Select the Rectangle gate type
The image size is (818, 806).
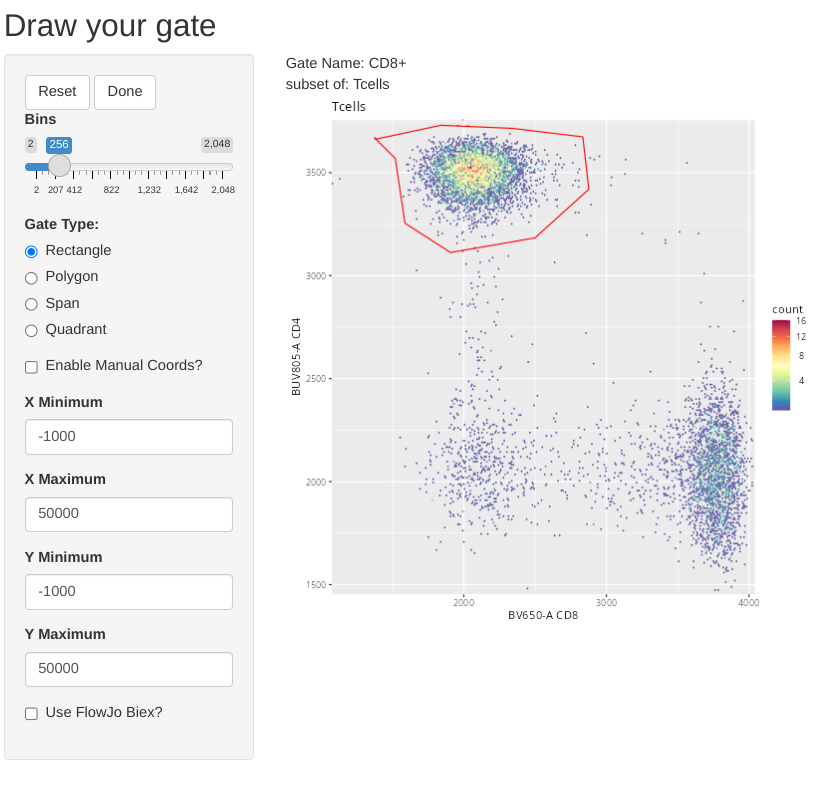(31, 251)
